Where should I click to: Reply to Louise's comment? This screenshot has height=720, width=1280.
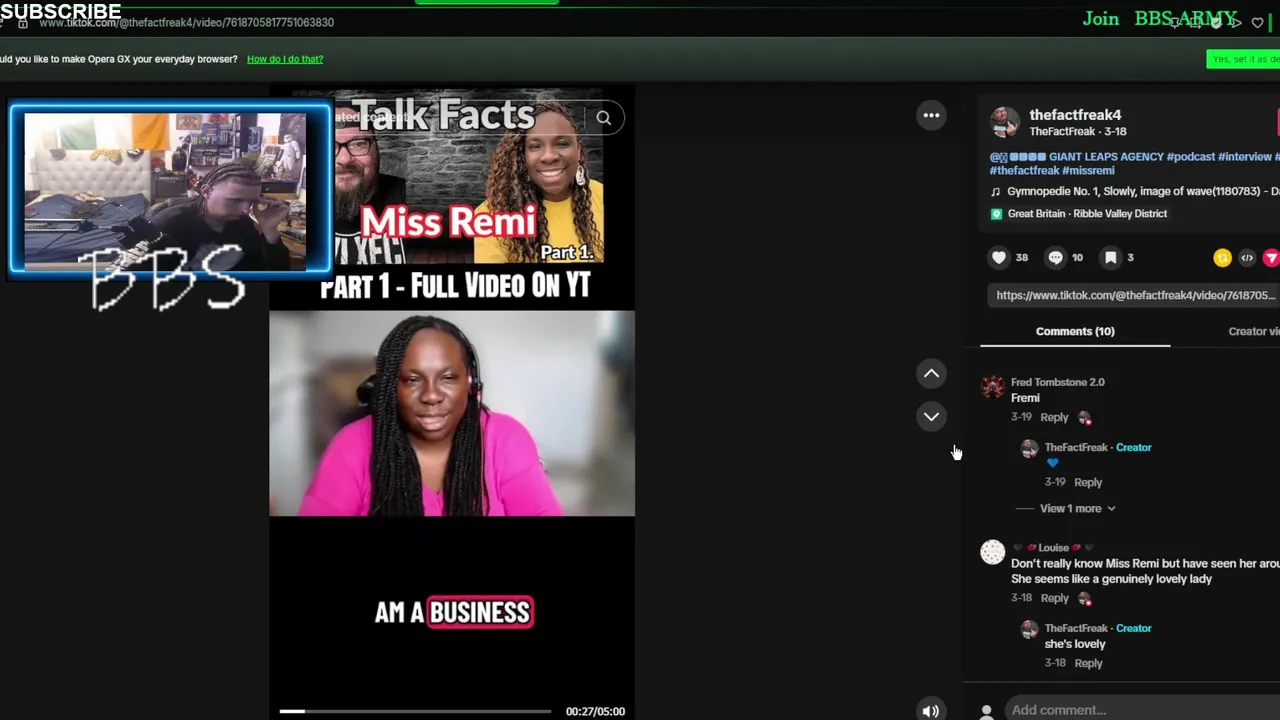tap(1054, 598)
